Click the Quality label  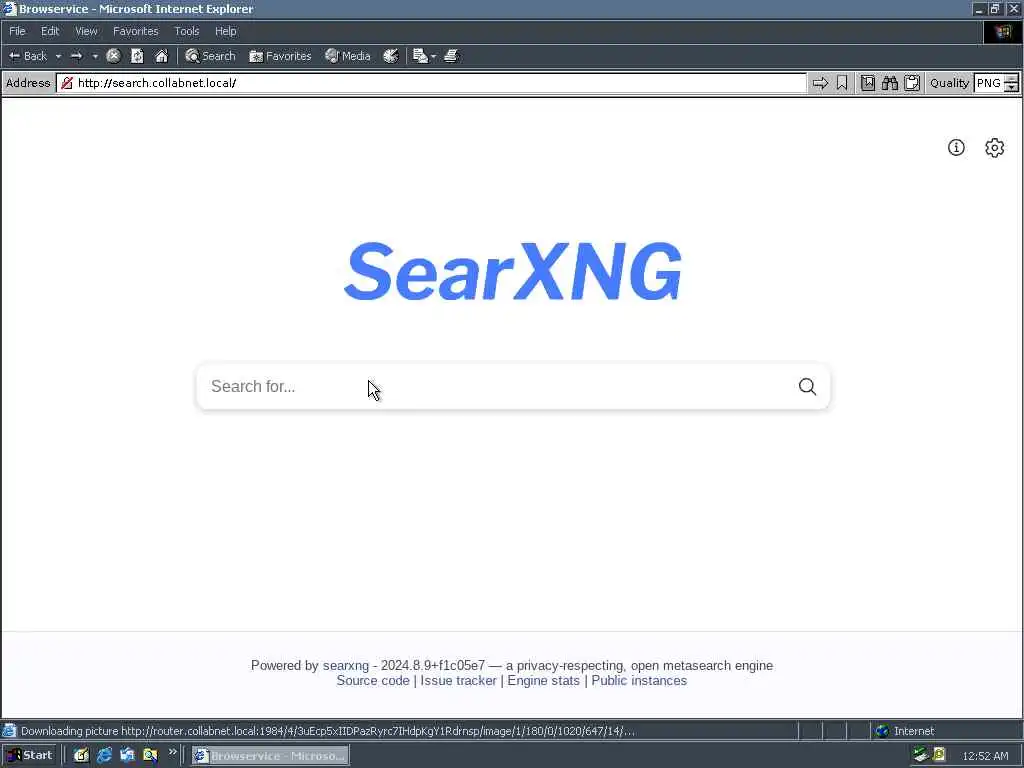(950, 83)
